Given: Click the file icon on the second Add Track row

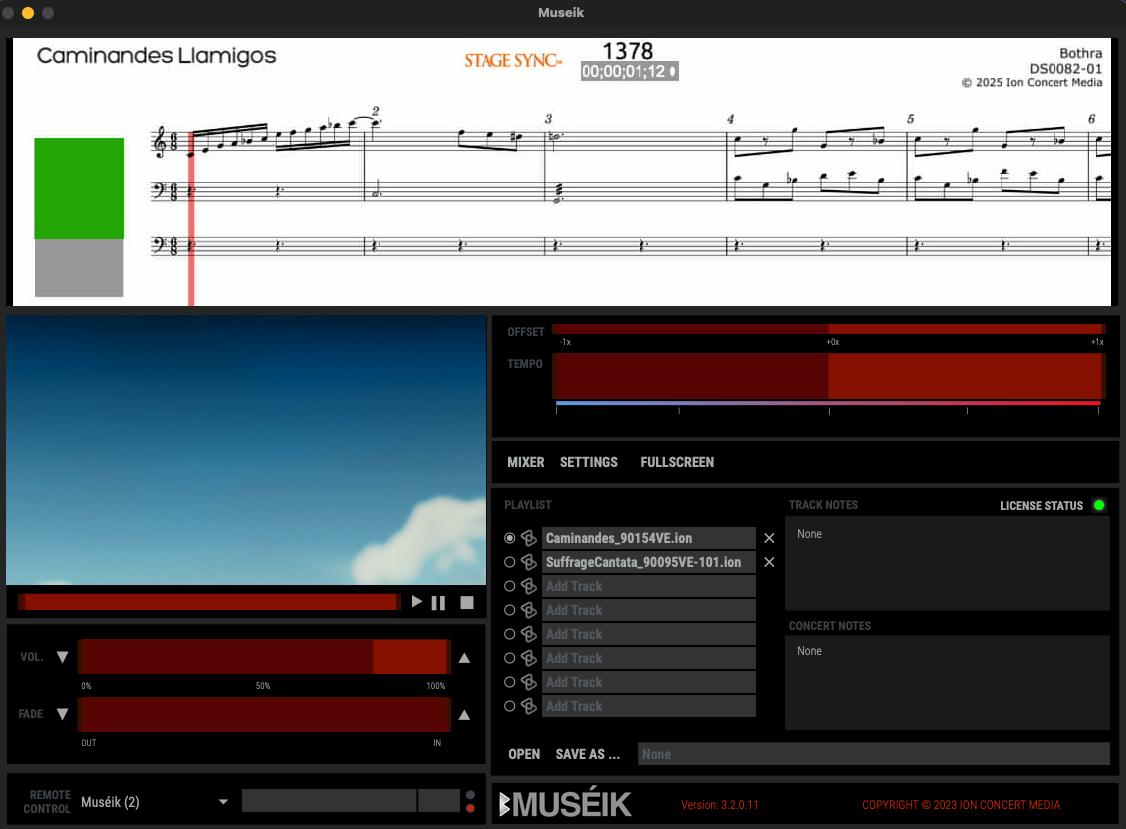Looking at the screenshot, I should pos(529,610).
